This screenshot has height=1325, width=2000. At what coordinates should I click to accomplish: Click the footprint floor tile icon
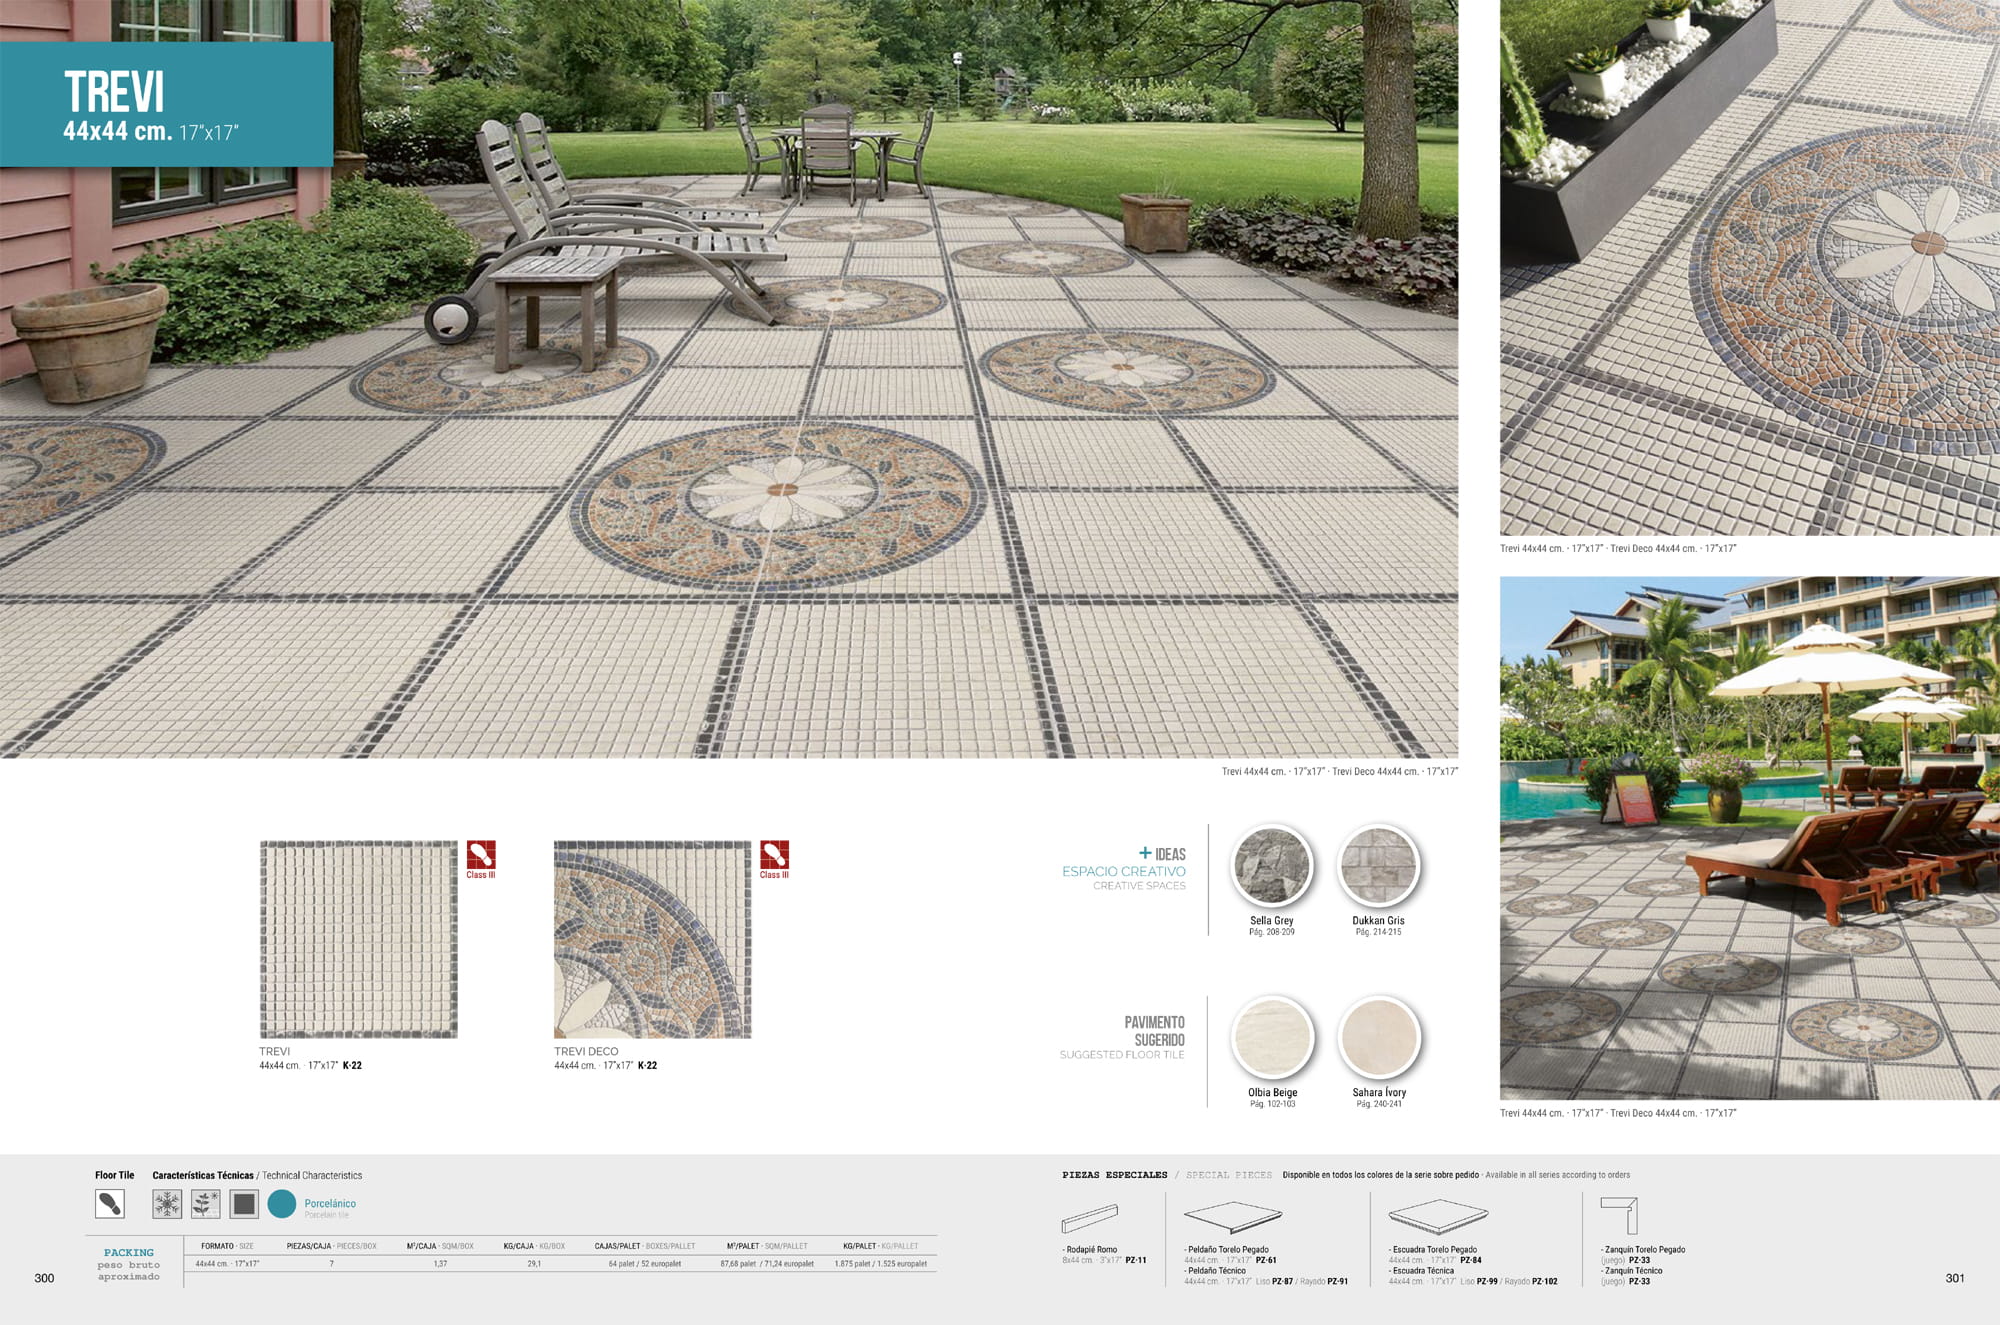(x=110, y=1204)
